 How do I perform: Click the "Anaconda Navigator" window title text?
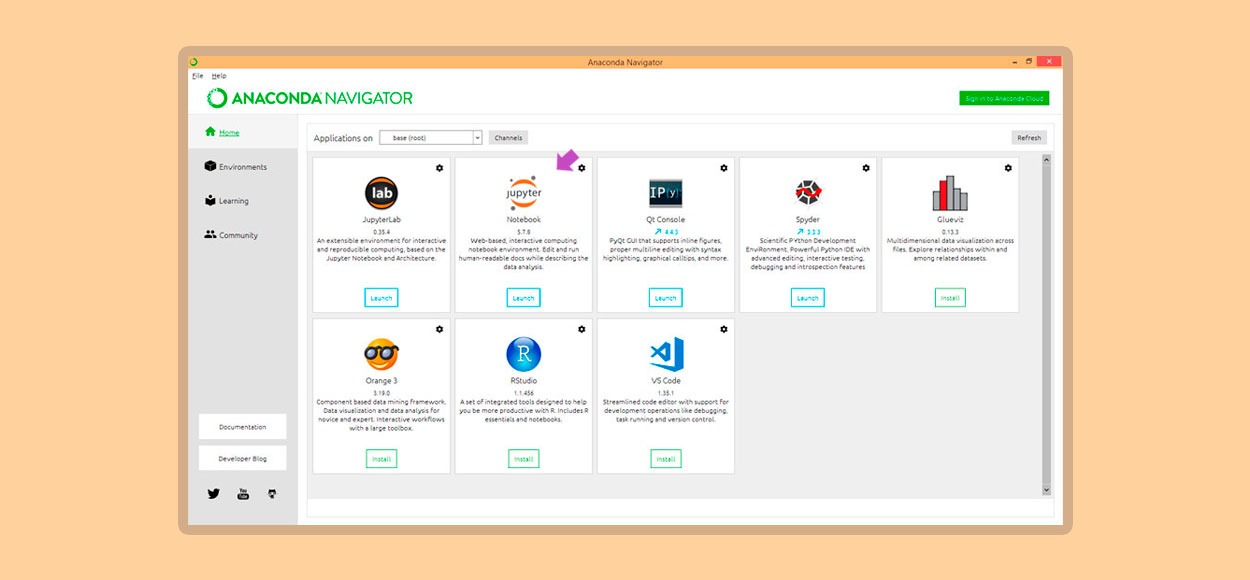[625, 62]
